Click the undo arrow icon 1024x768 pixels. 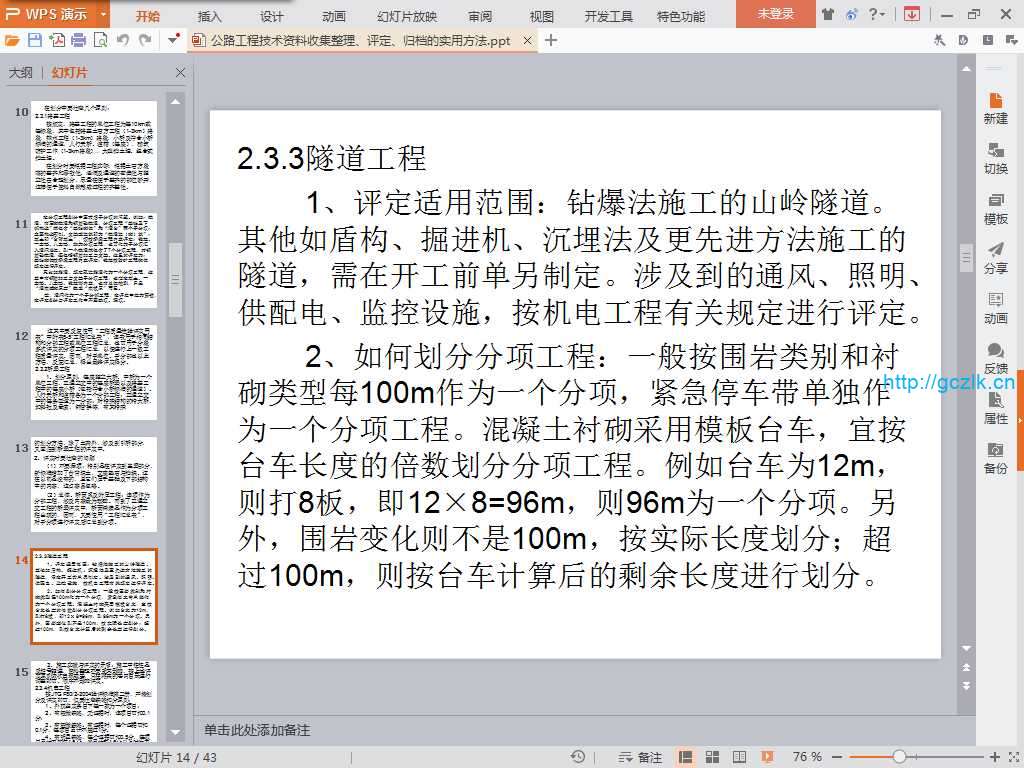123,40
